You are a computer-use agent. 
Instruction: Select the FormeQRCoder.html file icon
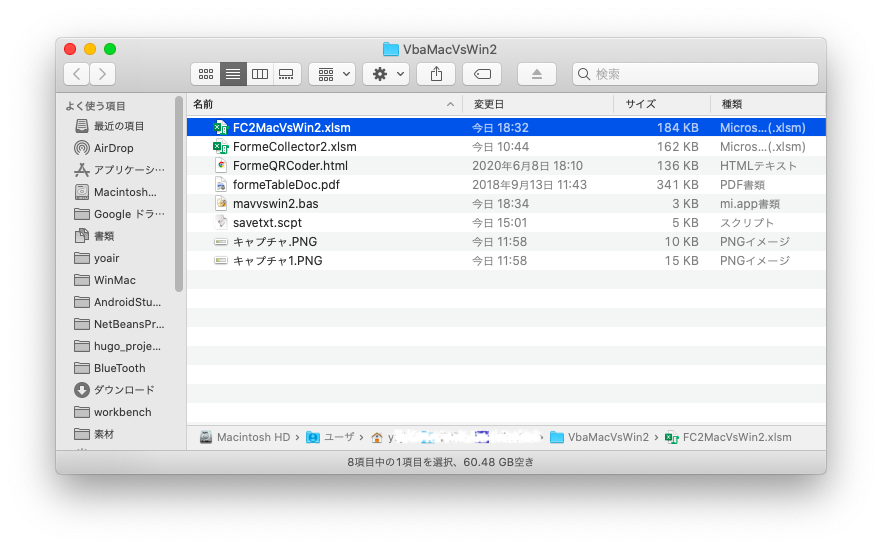tap(221, 166)
